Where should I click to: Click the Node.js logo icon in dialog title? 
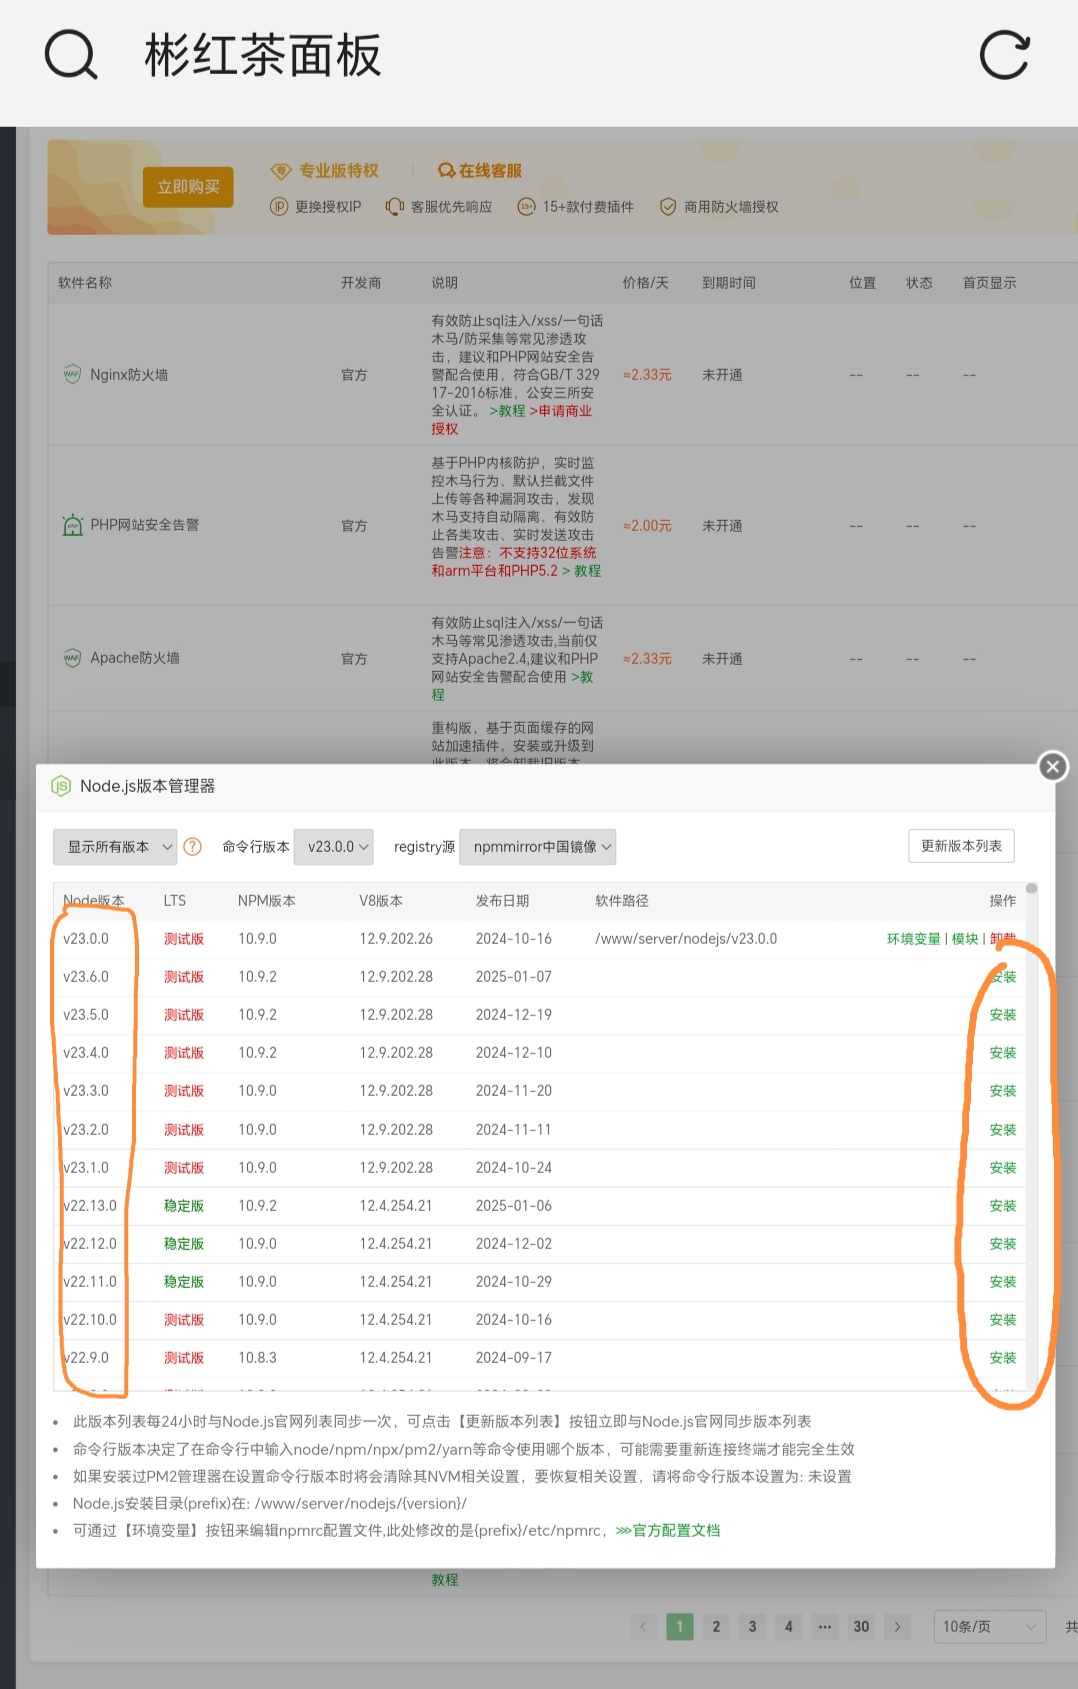click(x=61, y=786)
